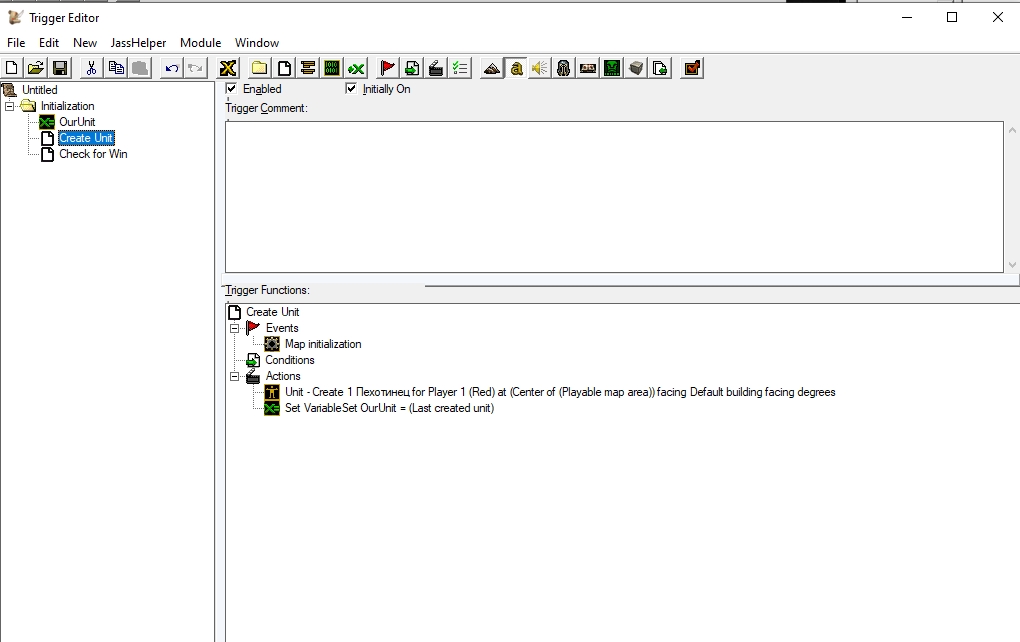Open the Sound Editor (speaker icon)
Image resolution: width=1020 pixels, height=642 pixels.
click(540, 68)
